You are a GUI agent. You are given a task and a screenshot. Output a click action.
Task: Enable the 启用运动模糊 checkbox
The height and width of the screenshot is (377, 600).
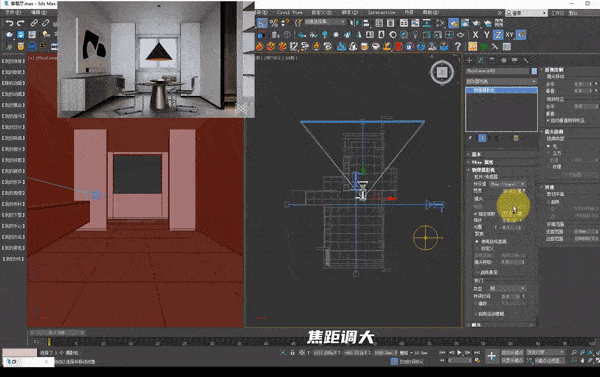coord(476,314)
